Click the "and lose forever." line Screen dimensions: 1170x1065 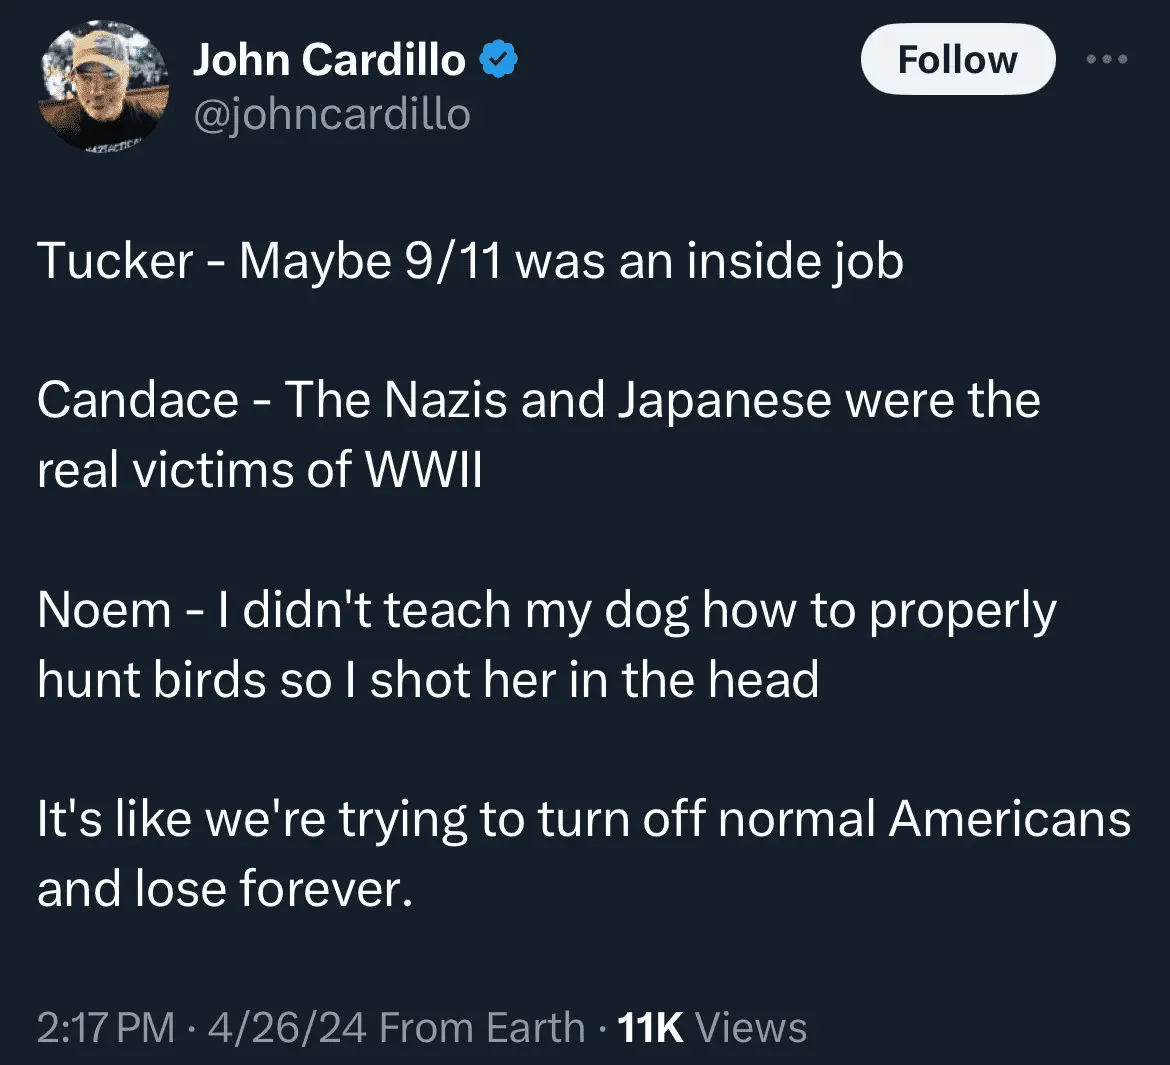point(224,888)
